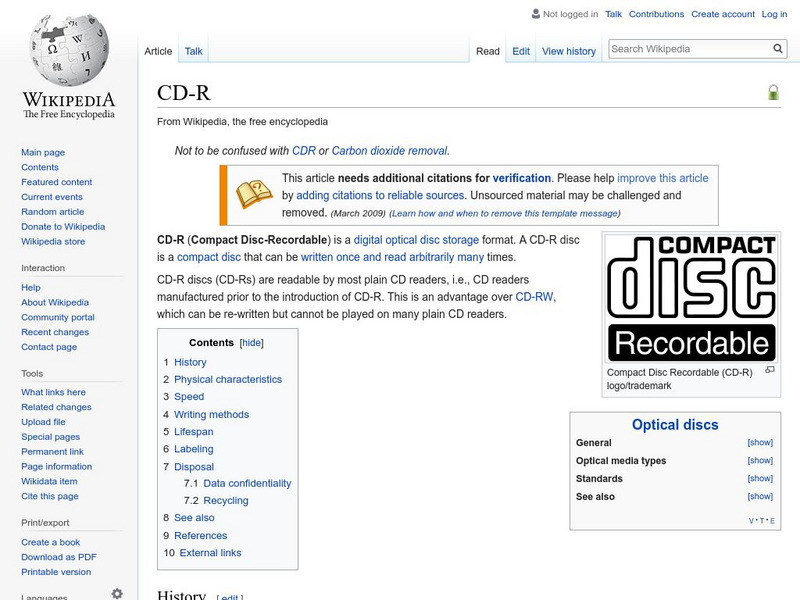
Task: Expand Optical media types section
Action: [x=760, y=460]
